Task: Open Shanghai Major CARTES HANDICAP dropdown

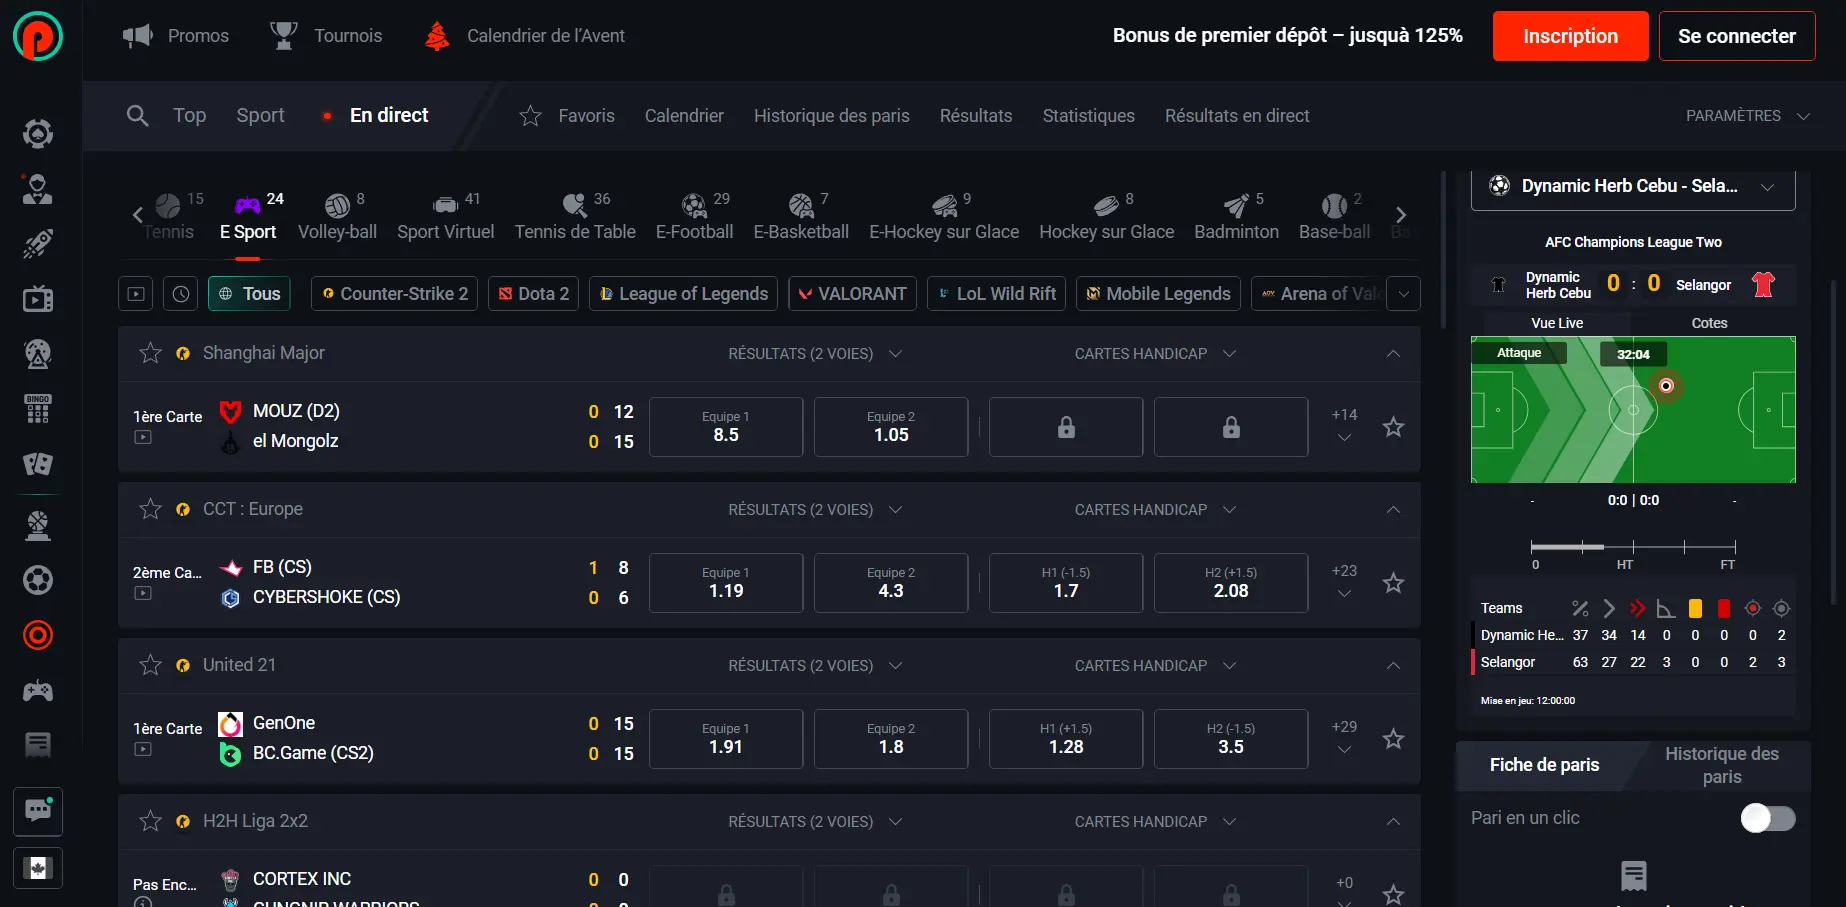Action: [x=1155, y=354]
